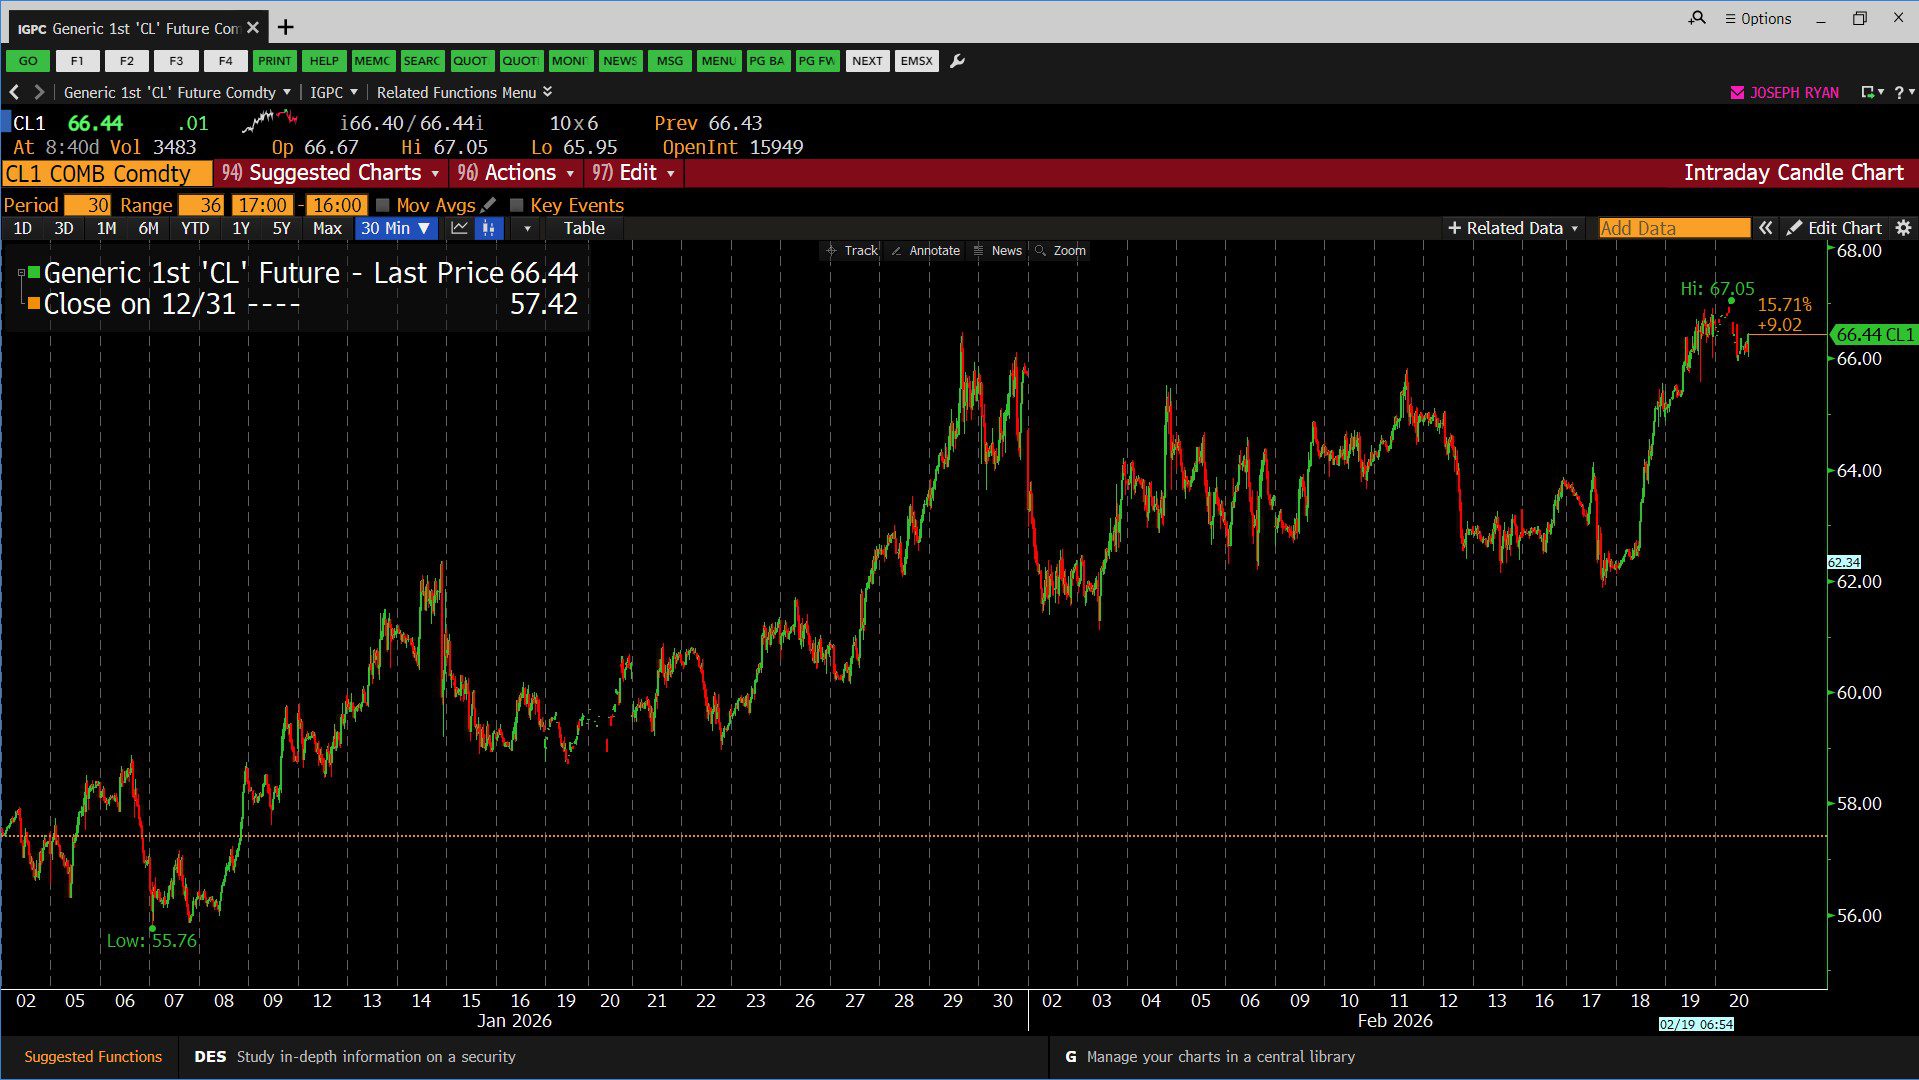Go back with left arrow navigation icon
The image size is (1919, 1080).
coord(15,92)
